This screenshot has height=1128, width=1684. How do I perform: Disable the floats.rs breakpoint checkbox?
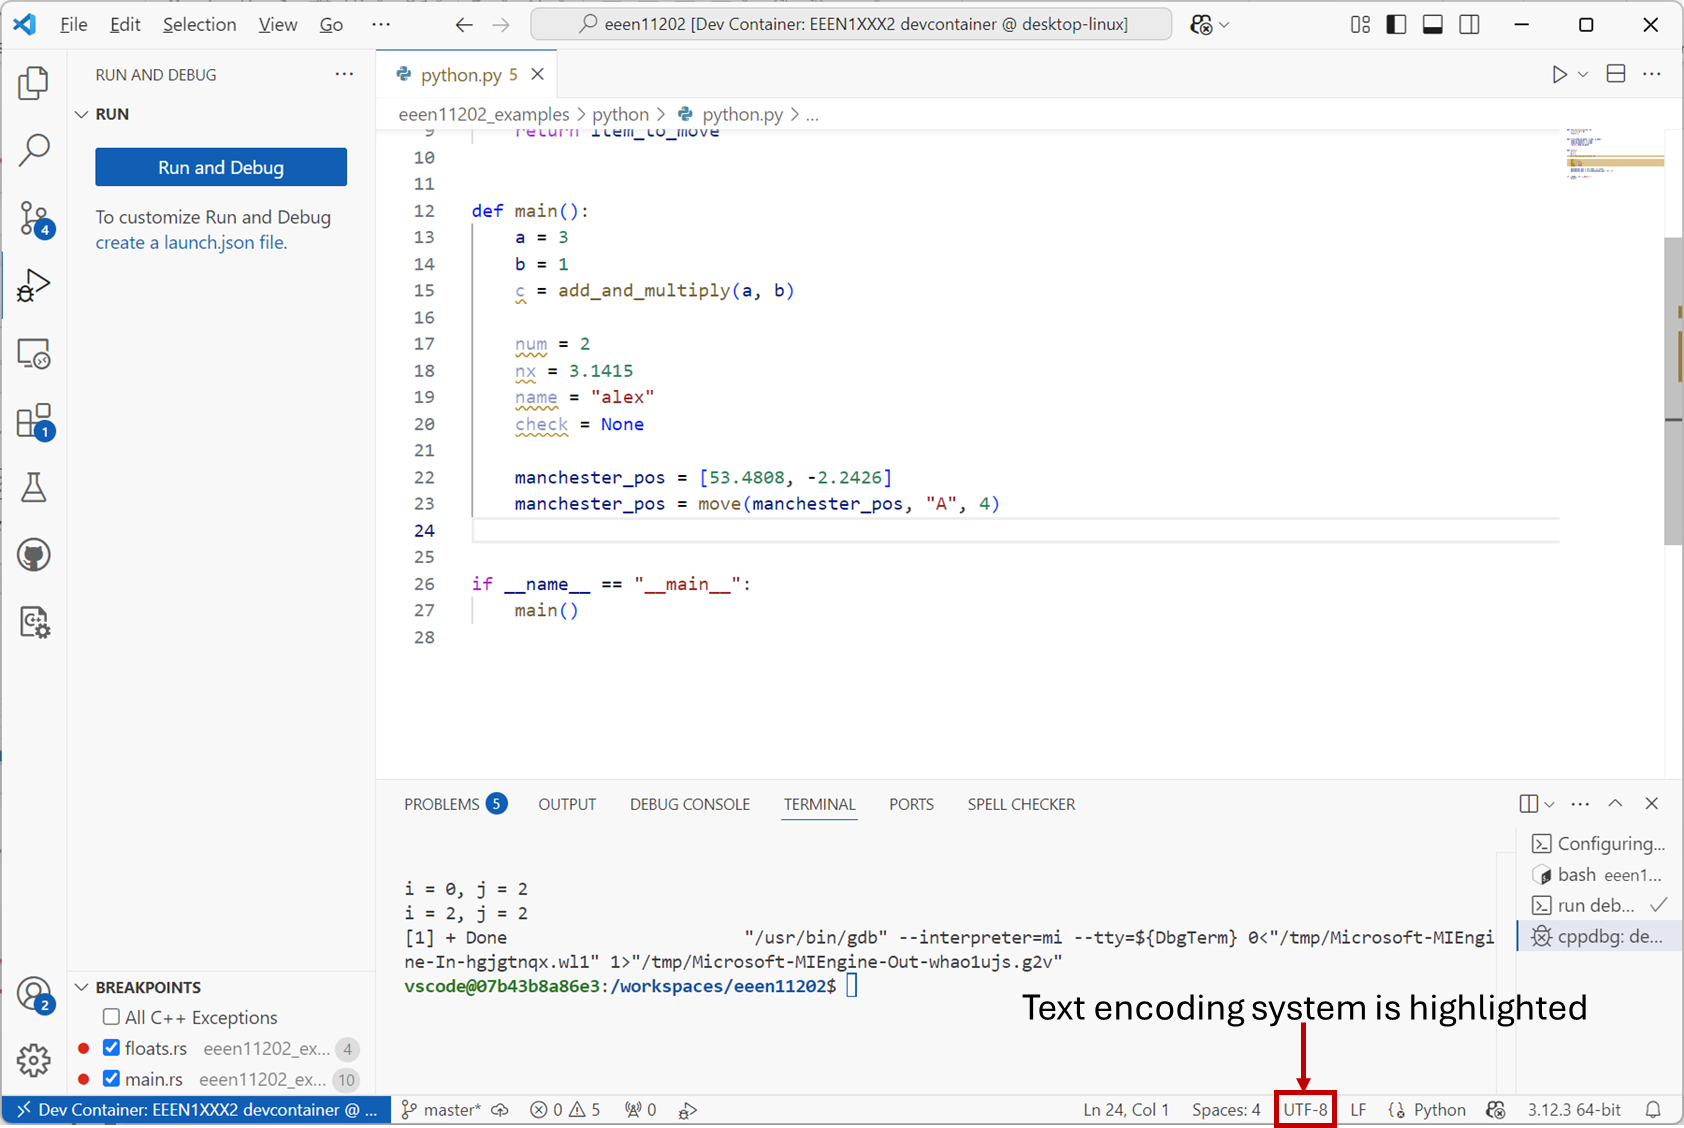111,1048
